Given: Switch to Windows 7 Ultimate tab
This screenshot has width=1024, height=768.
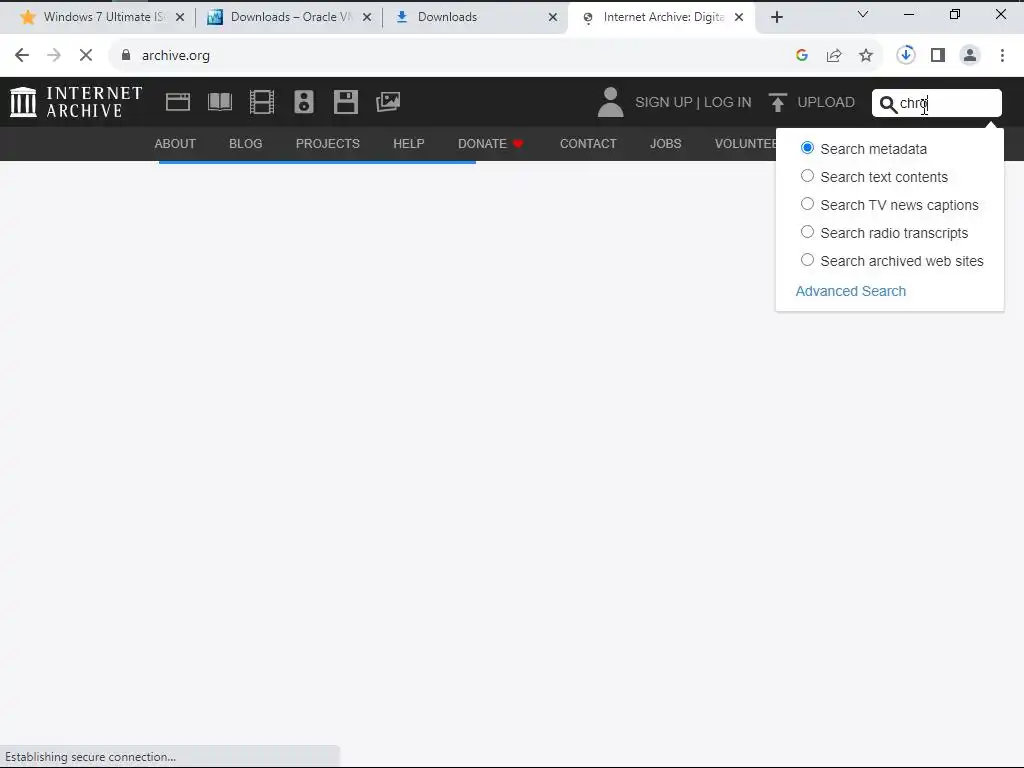Looking at the screenshot, I should point(103,17).
